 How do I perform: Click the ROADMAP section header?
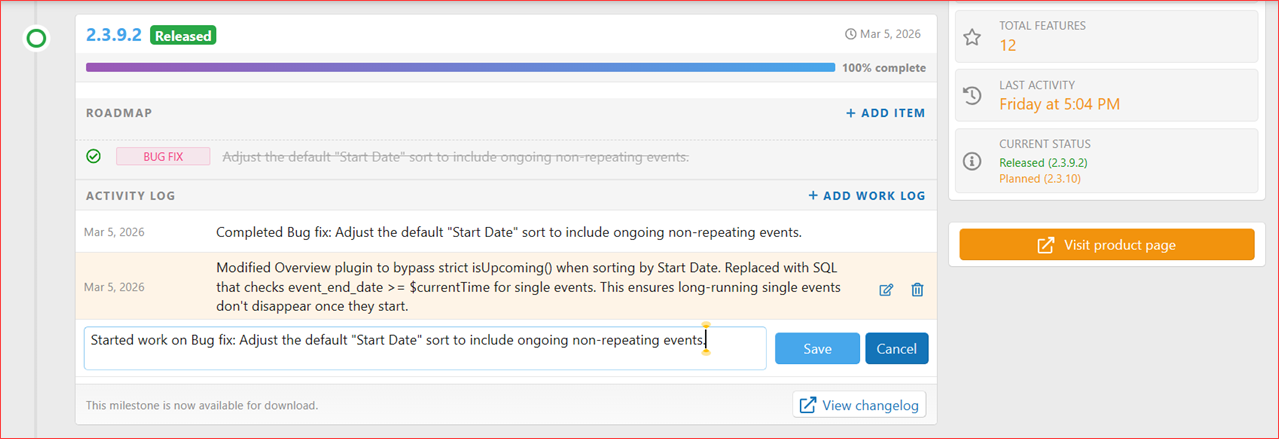pyautogui.click(x=119, y=113)
